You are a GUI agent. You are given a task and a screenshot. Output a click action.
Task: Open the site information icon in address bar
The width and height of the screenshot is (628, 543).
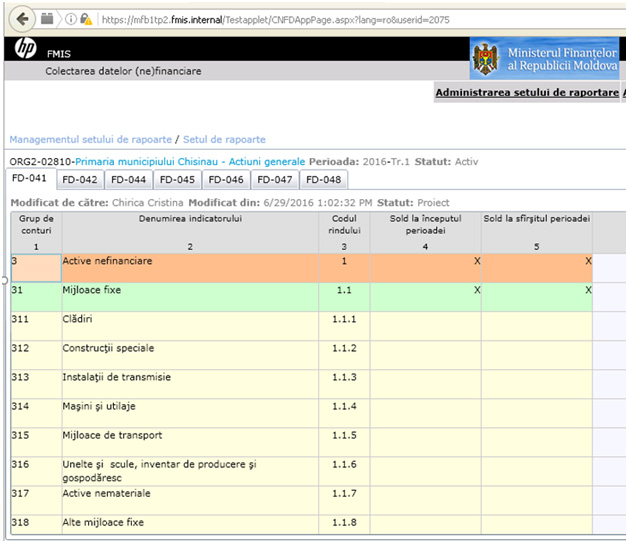(x=70, y=19)
